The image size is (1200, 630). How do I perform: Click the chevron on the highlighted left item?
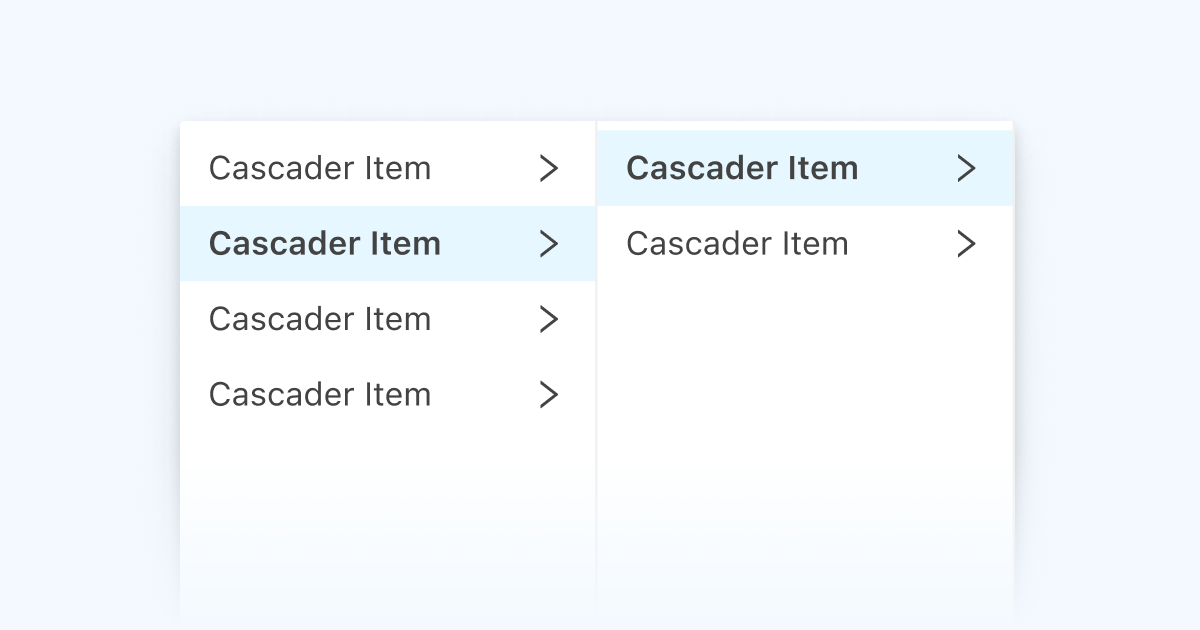point(549,243)
